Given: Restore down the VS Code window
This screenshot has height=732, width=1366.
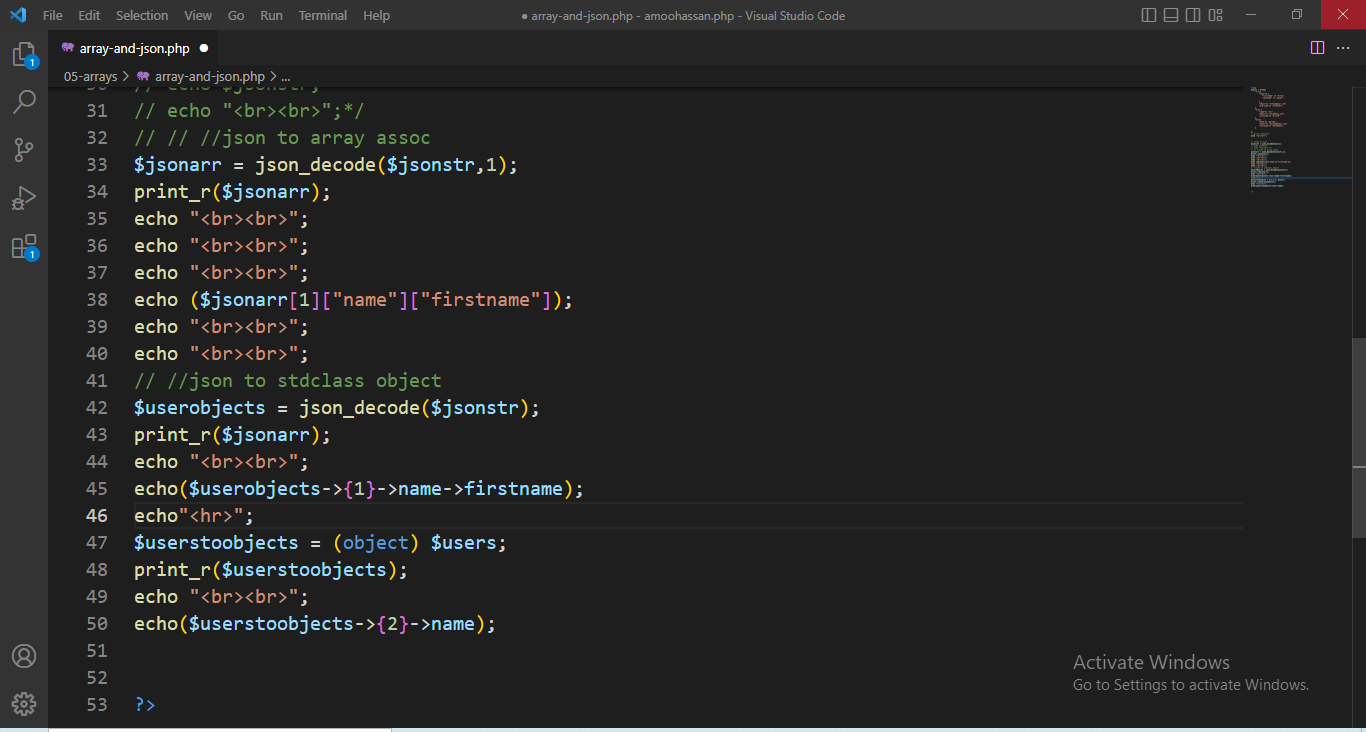Looking at the screenshot, I should [x=1297, y=15].
